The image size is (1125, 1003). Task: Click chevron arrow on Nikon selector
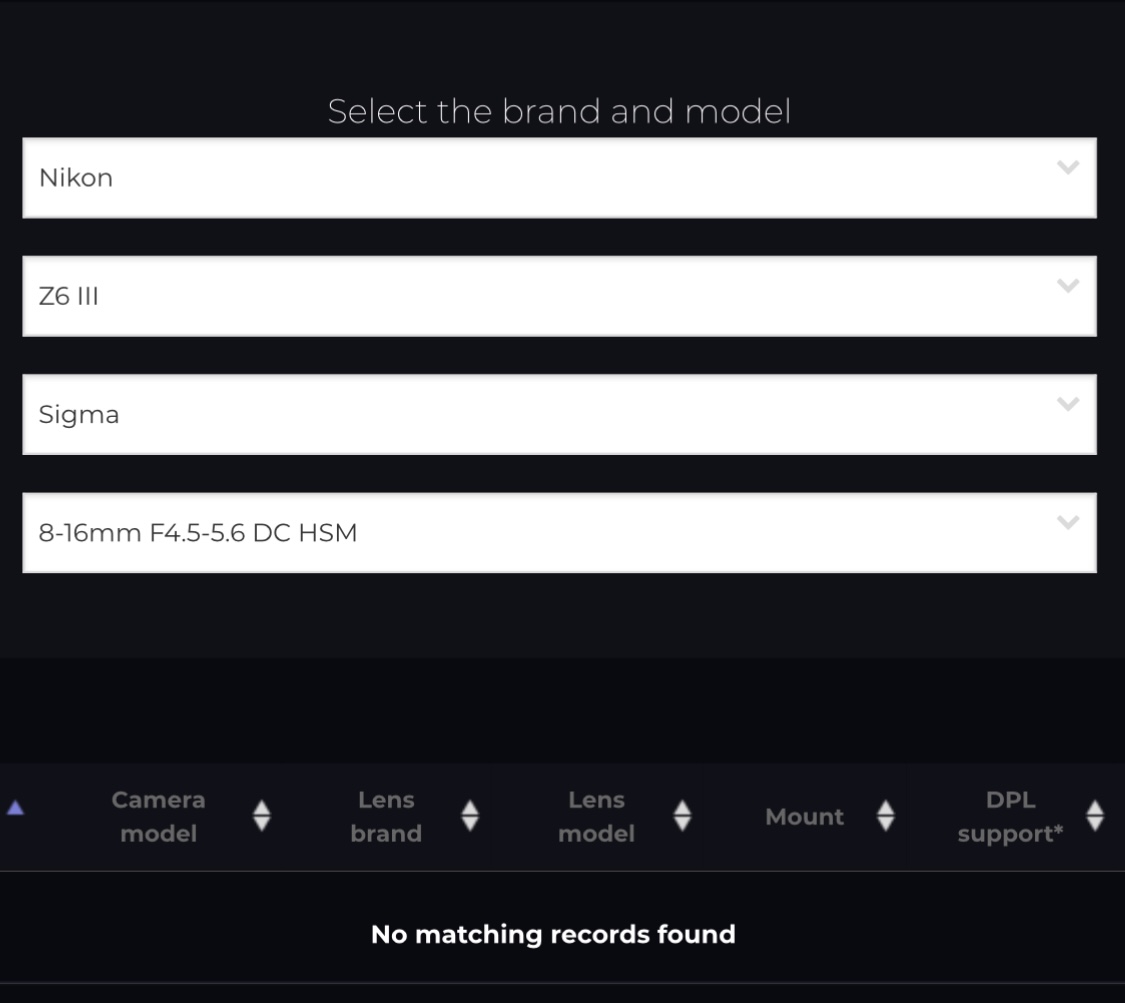click(x=1068, y=167)
